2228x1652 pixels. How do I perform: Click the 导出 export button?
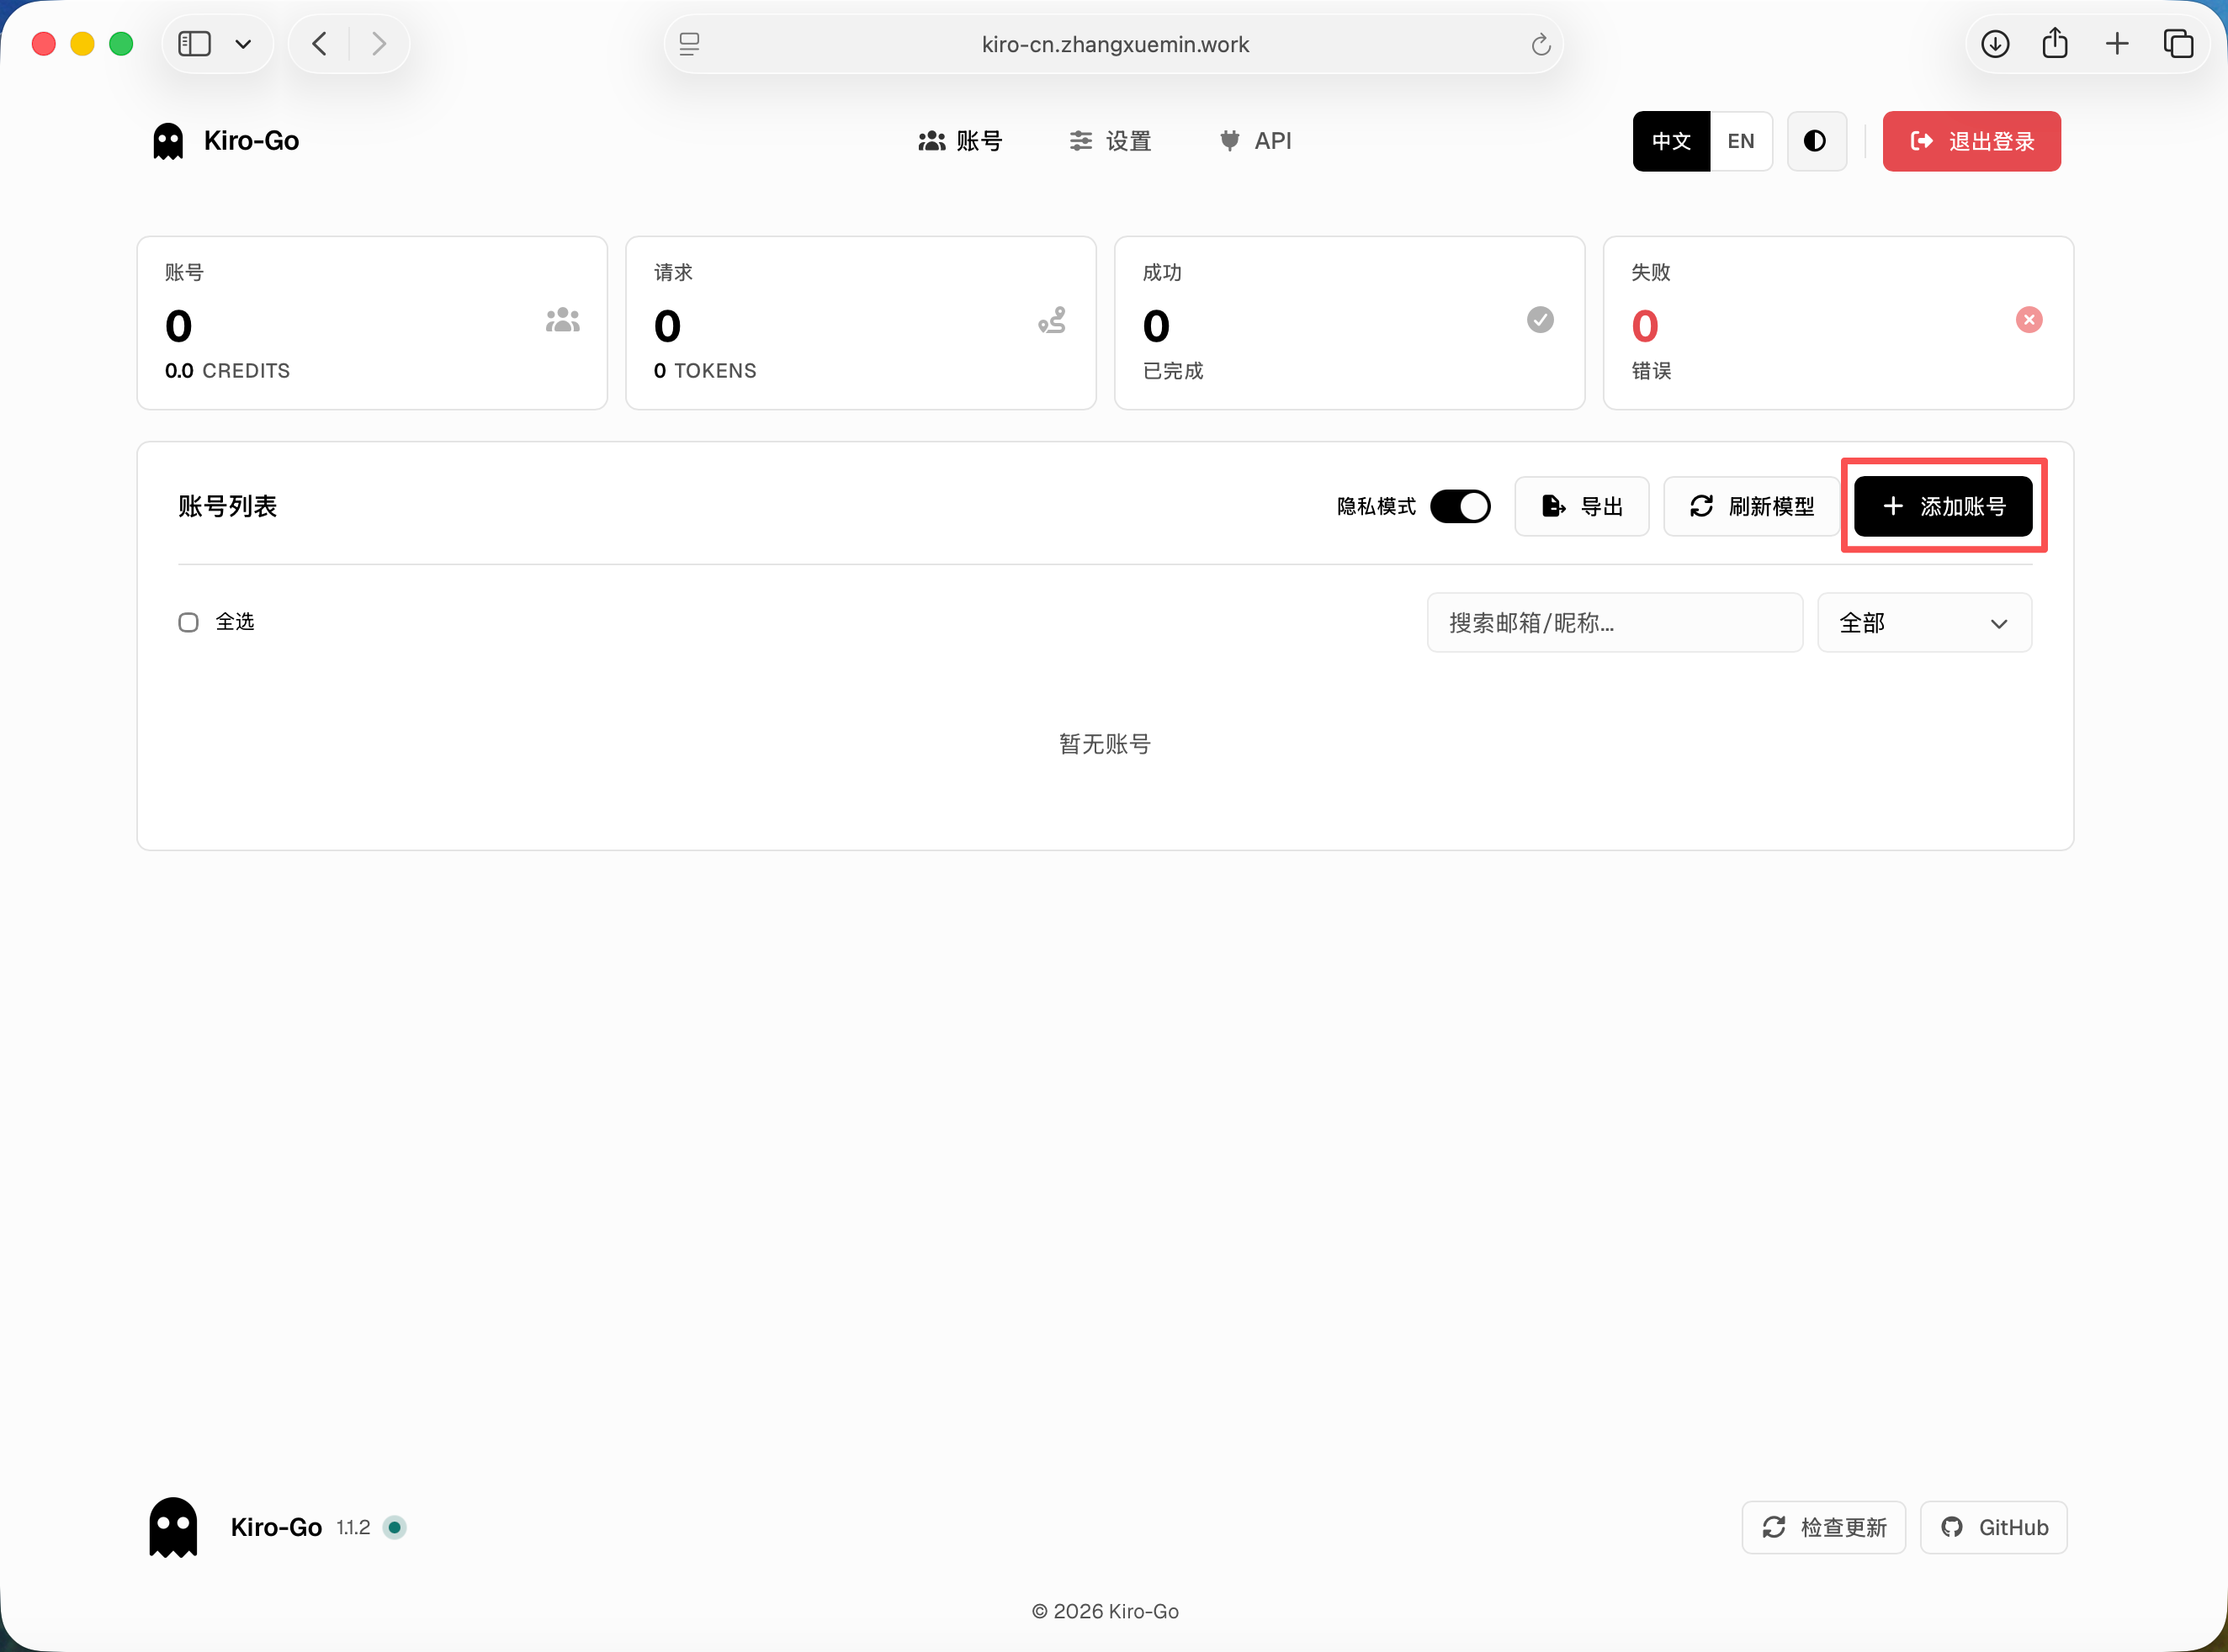point(1581,506)
